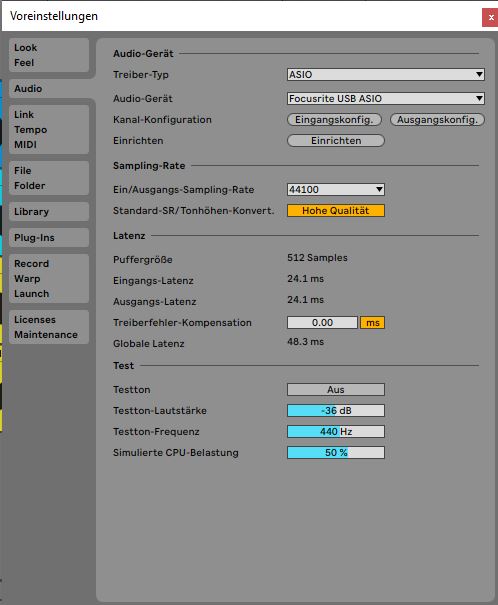
Task: Open the Treiber-Typ ASIO dropdown
Action: pos(386,74)
